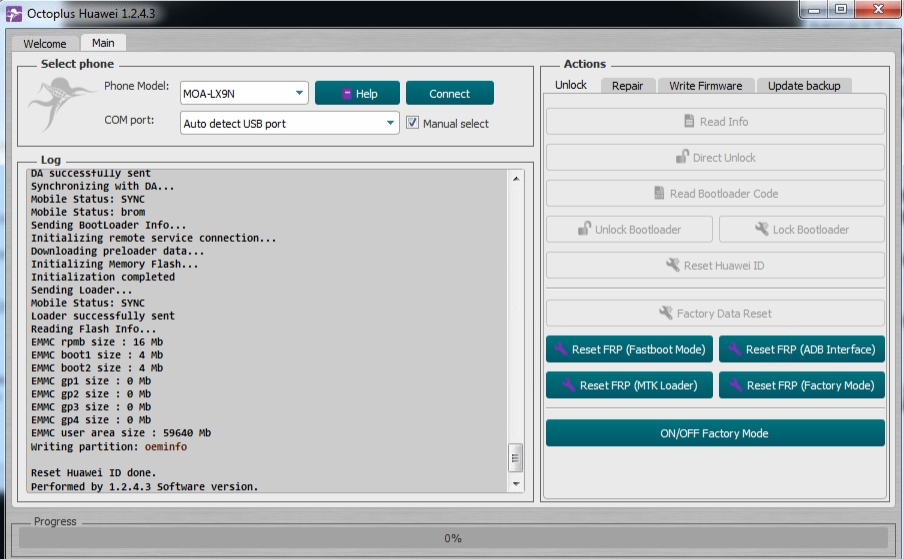Screen dimensions: 904x559
Task: Toggle the Manual select checkbox
Action: [412, 123]
